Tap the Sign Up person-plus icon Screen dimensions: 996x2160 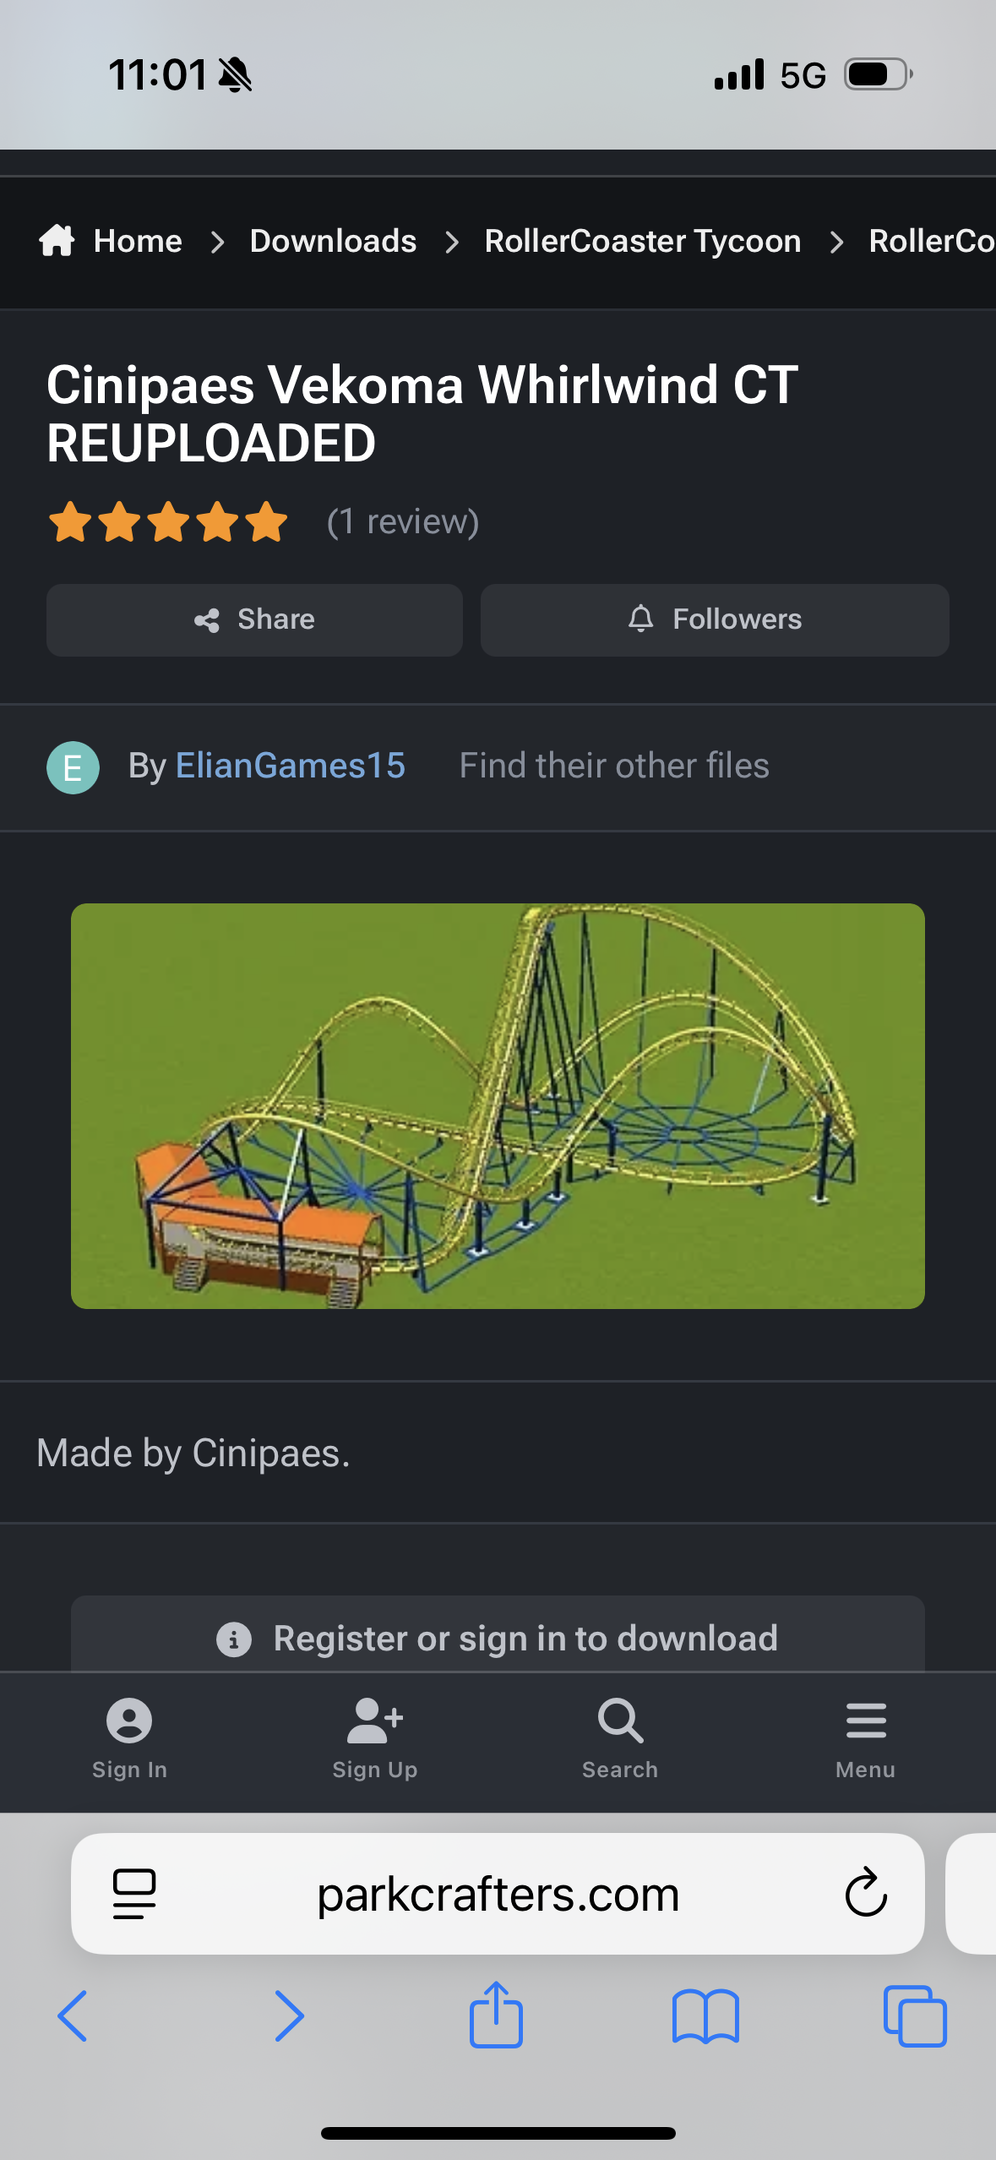click(x=375, y=1721)
